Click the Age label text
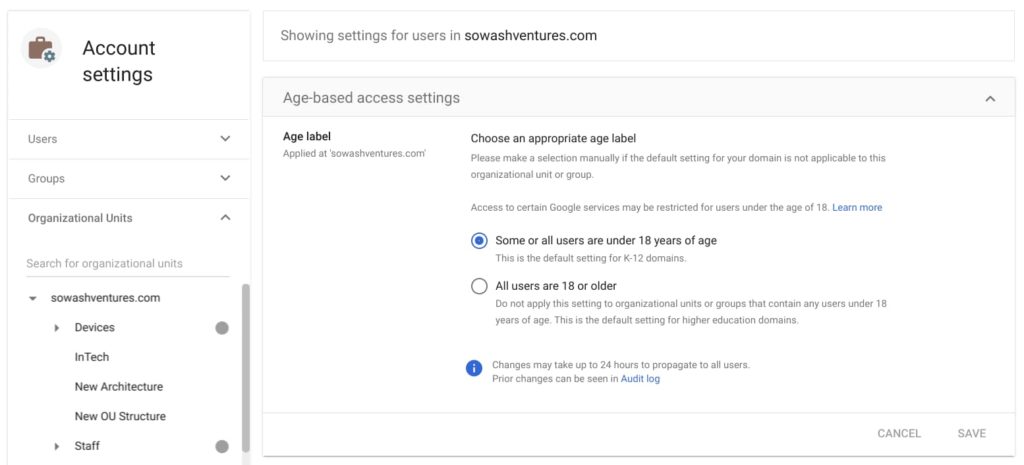Image resolution: width=1024 pixels, height=465 pixels. point(307,136)
